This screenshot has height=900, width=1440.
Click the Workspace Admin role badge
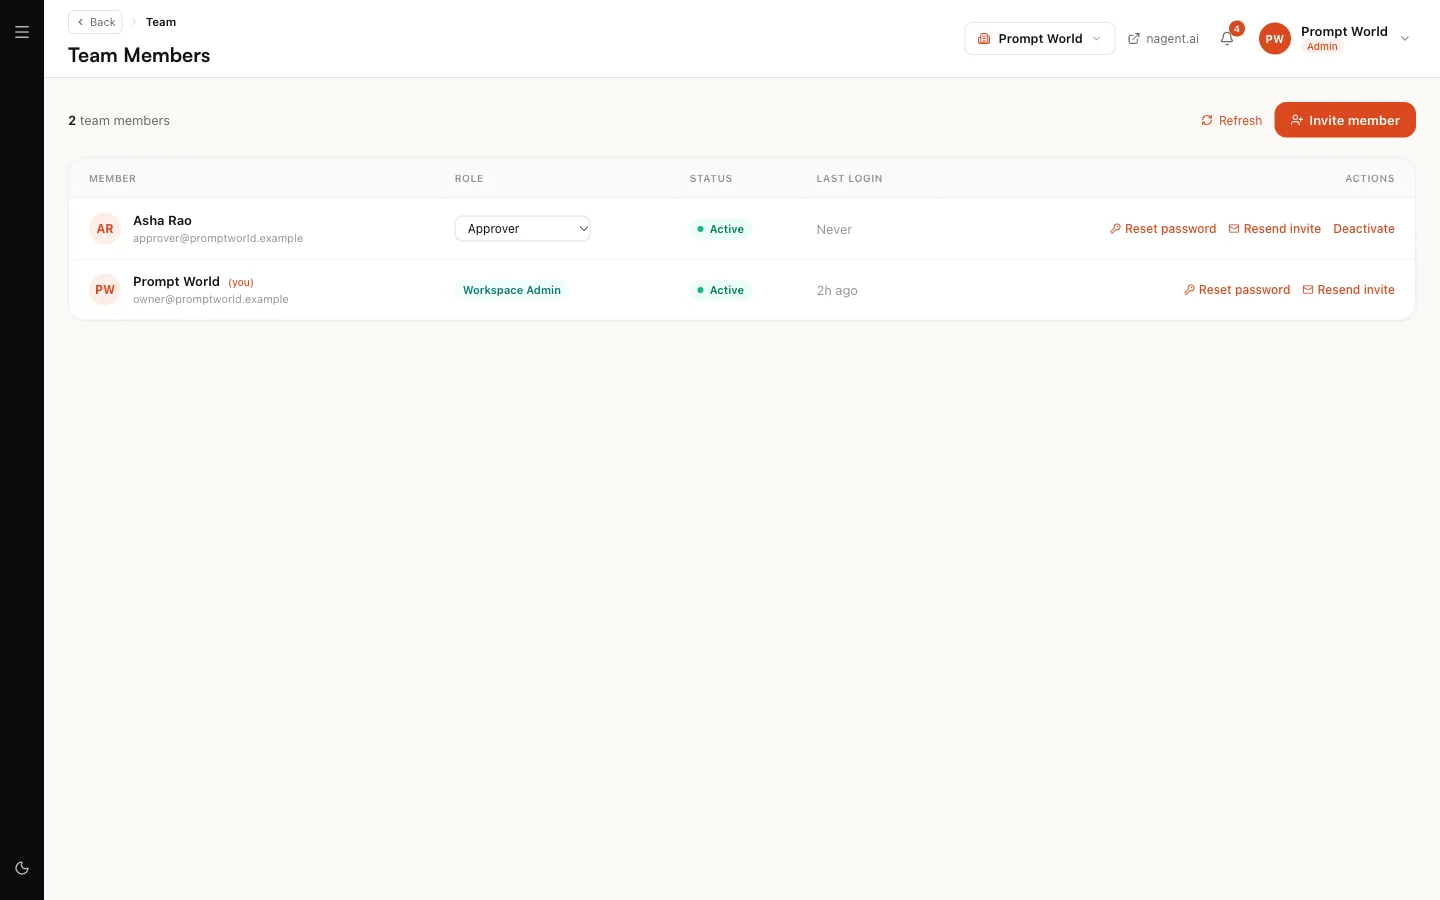[x=512, y=290]
